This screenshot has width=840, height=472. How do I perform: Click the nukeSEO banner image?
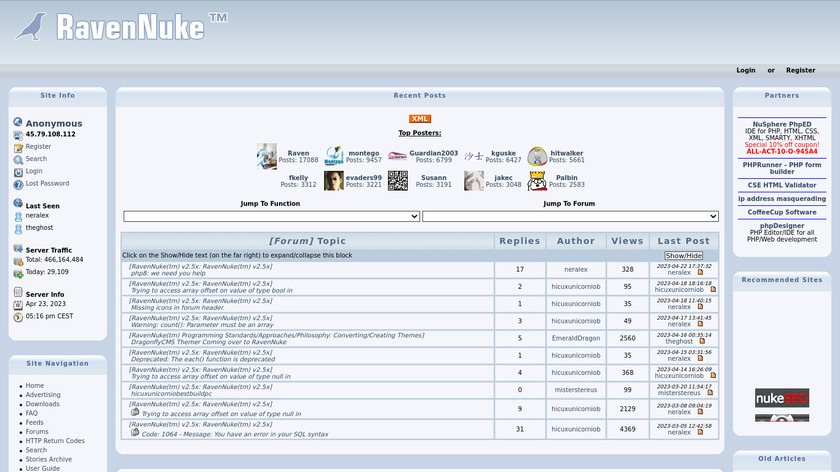782,398
